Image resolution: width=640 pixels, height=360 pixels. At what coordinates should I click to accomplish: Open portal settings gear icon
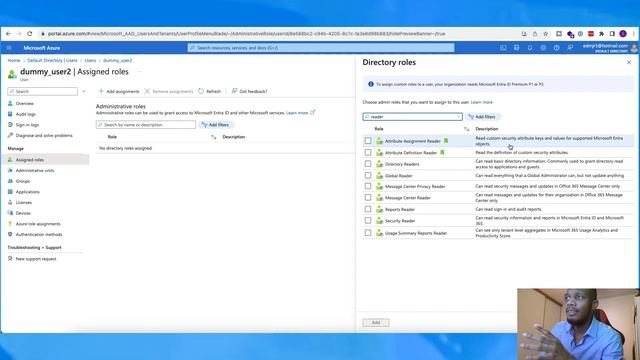click(x=543, y=48)
